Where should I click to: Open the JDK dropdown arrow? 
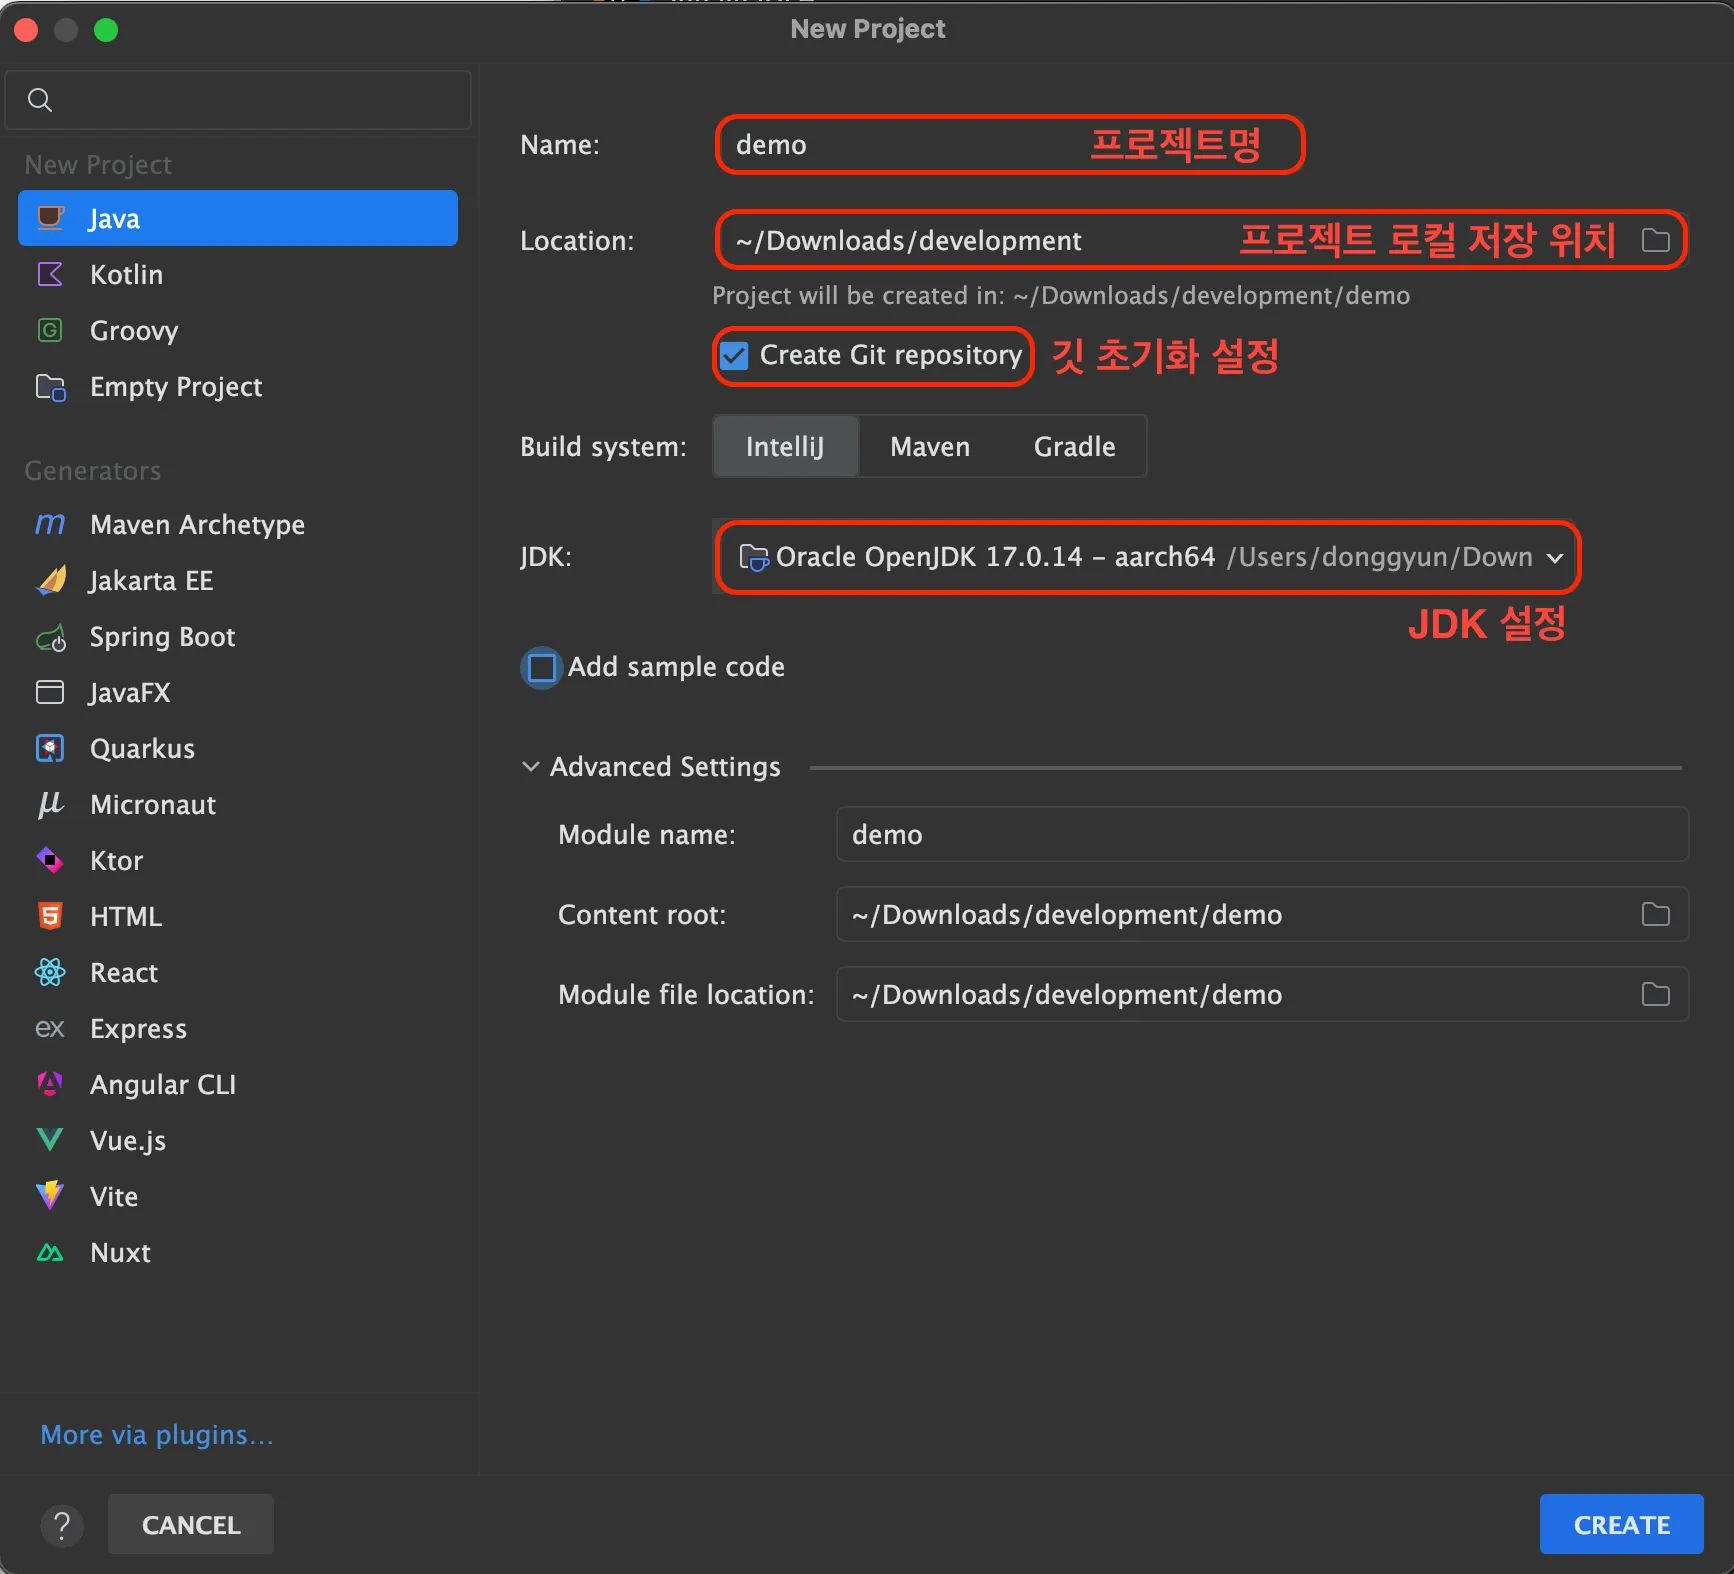click(x=1555, y=558)
